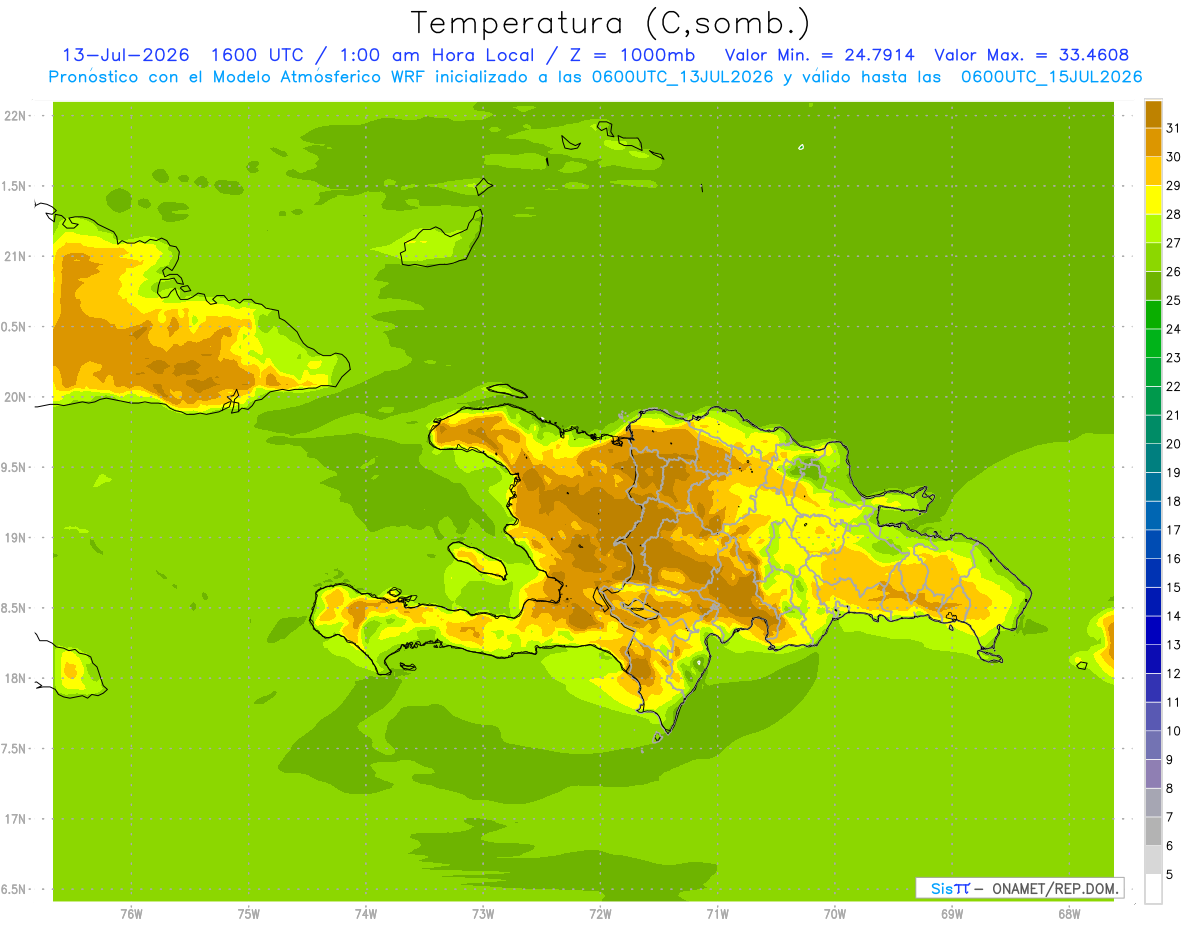
Task: Click the legend value 25
Action: pos(1174,300)
